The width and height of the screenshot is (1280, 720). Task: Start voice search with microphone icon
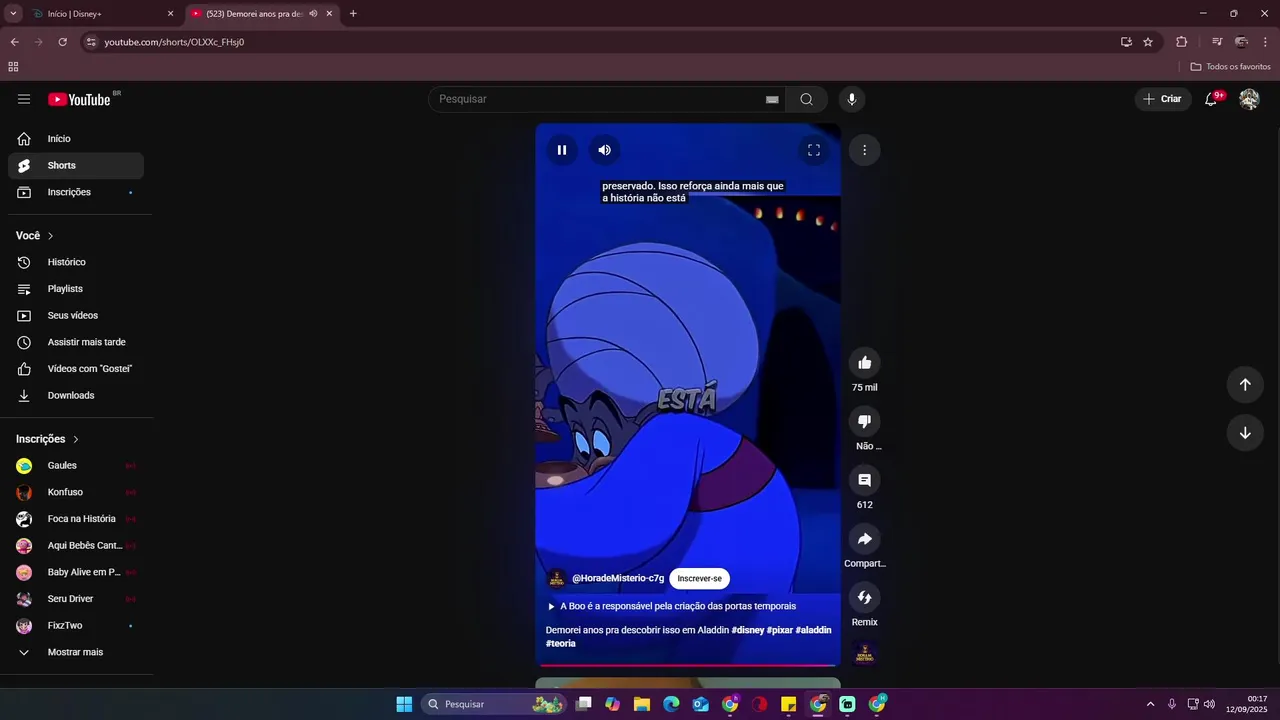click(x=852, y=99)
